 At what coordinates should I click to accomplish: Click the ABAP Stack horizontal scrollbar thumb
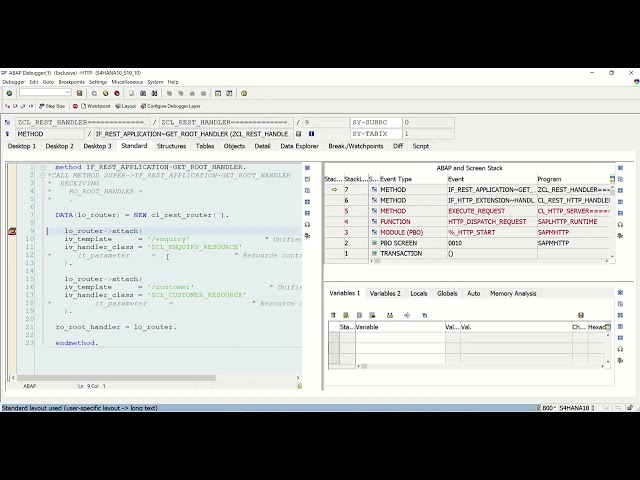click(378, 261)
